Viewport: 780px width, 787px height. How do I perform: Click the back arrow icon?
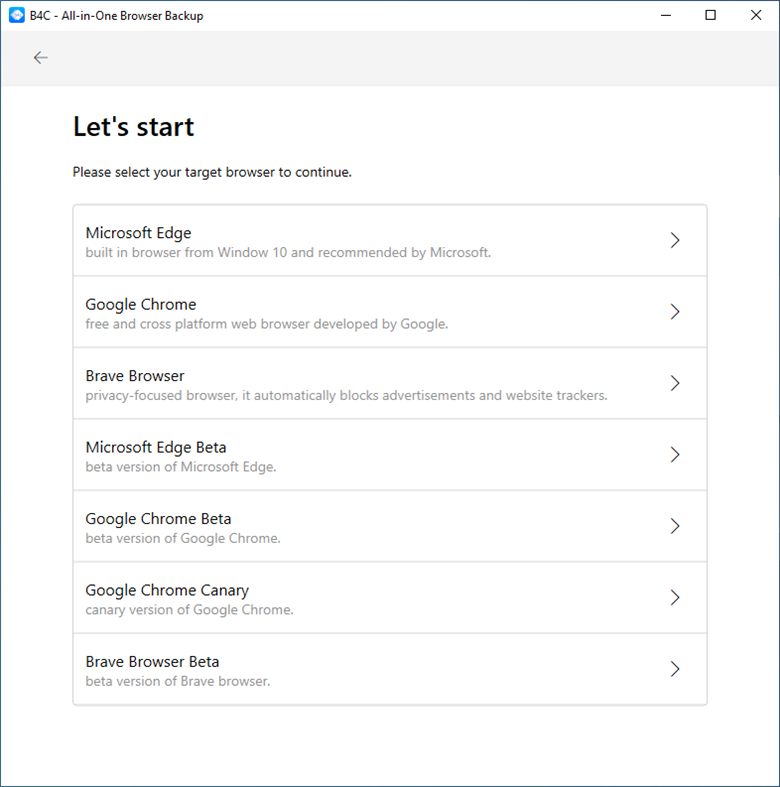tap(40, 58)
